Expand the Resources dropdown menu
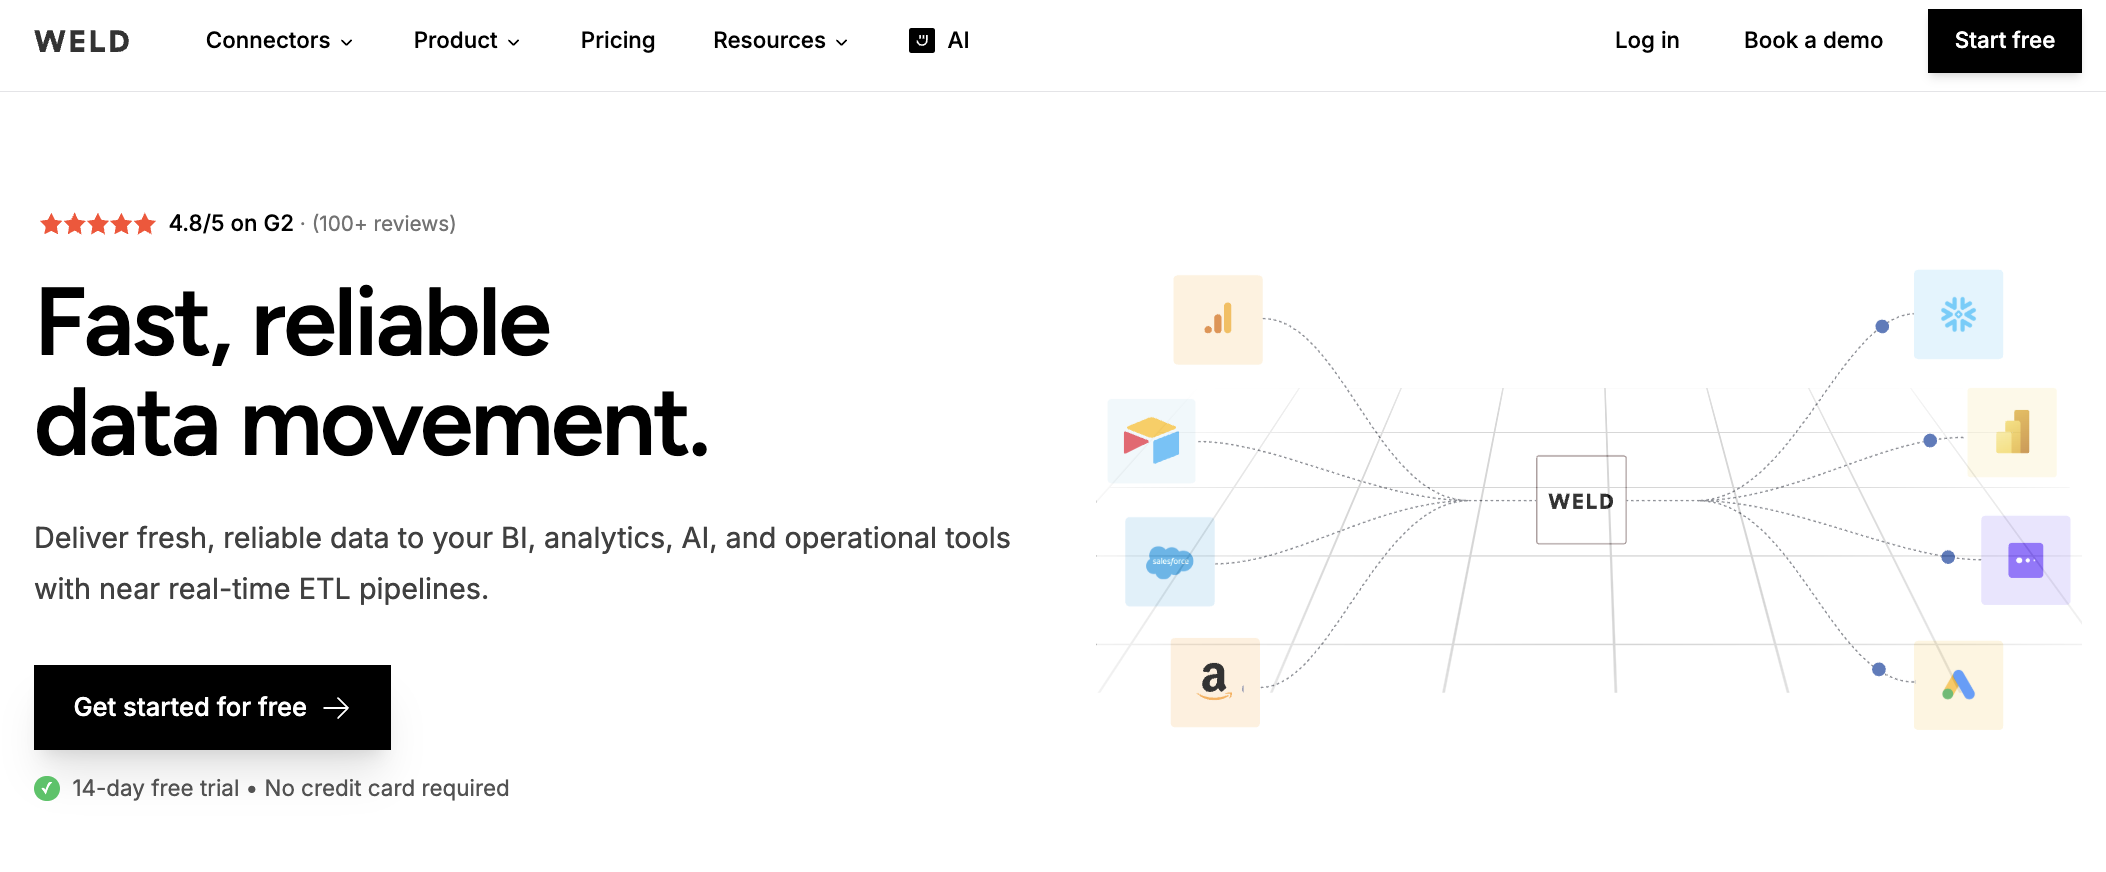This screenshot has height=872, width=2106. [780, 41]
